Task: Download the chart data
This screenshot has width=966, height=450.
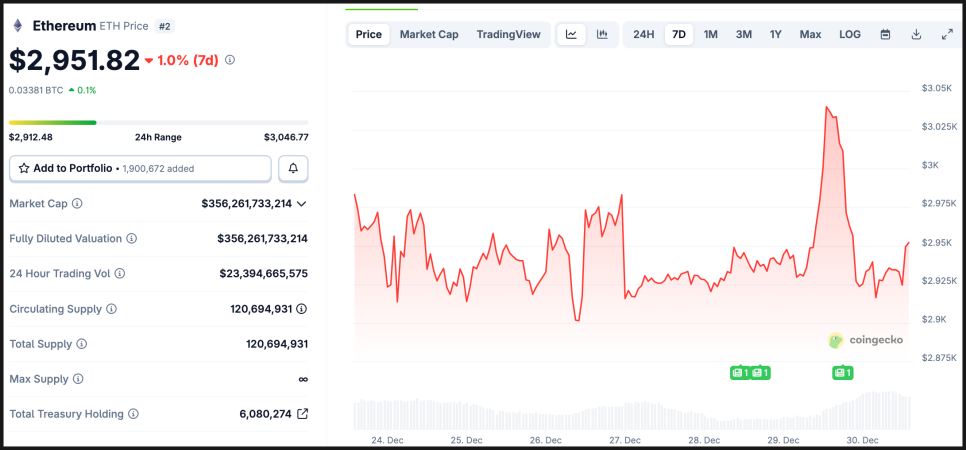Action: (x=916, y=34)
